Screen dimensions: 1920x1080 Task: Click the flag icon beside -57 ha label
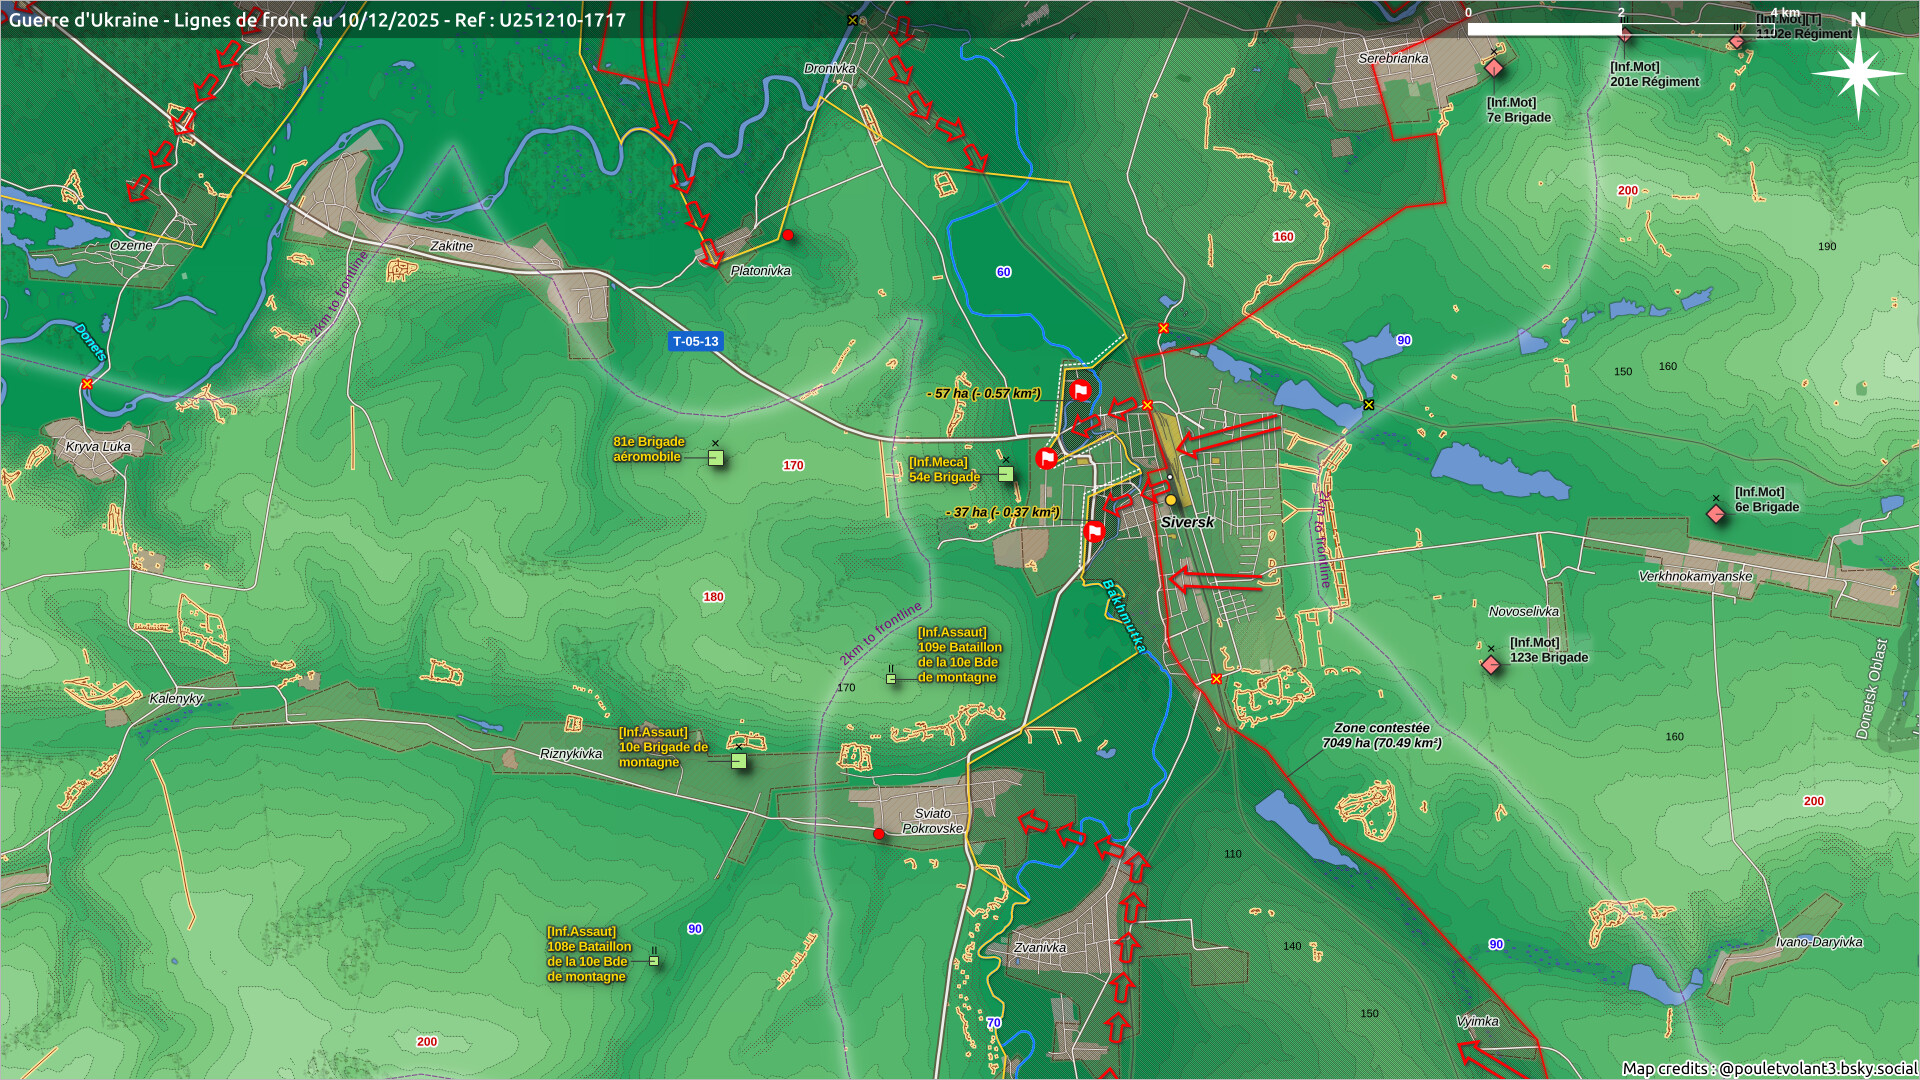click(x=1080, y=390)
